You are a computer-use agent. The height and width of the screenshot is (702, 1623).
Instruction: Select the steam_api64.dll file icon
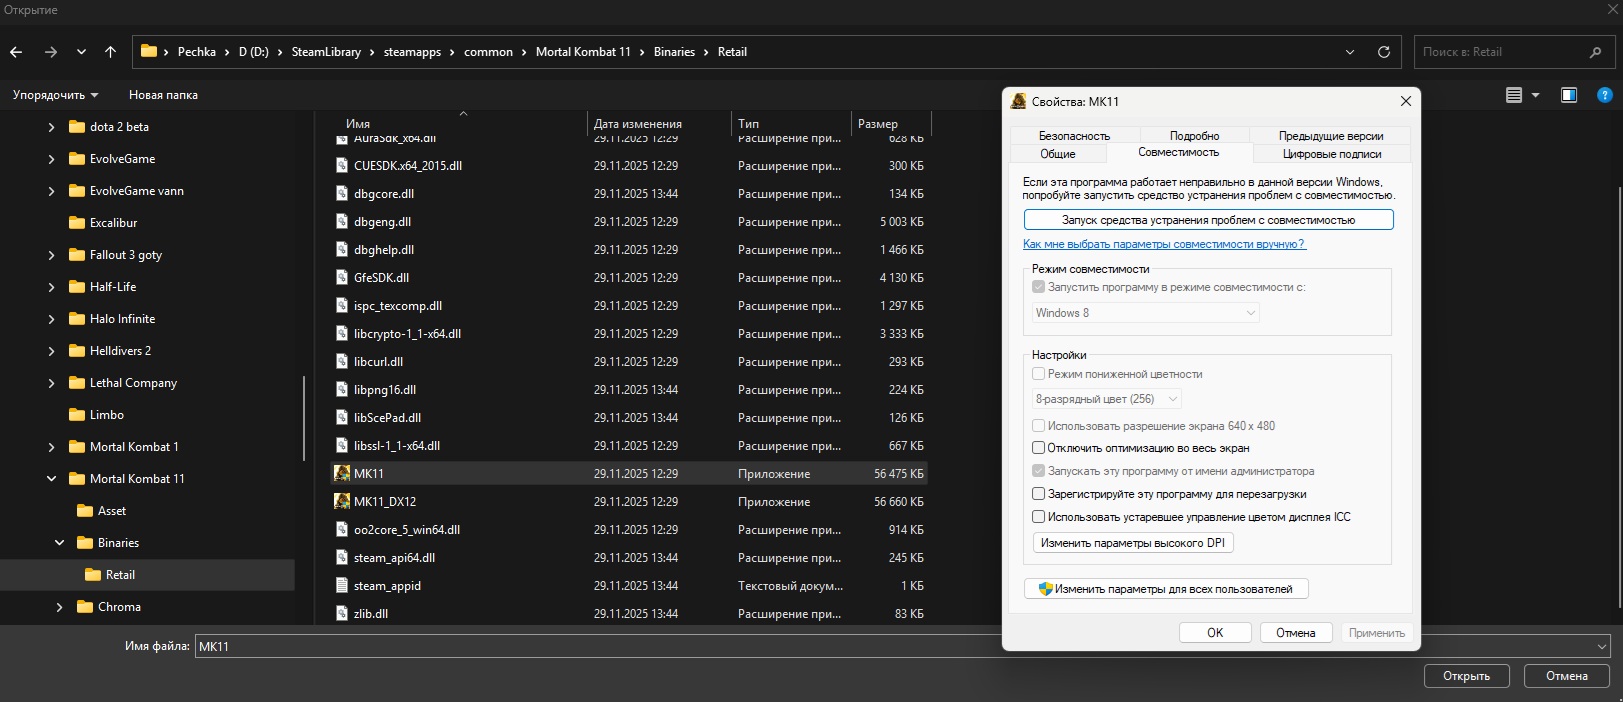(342, 557)
